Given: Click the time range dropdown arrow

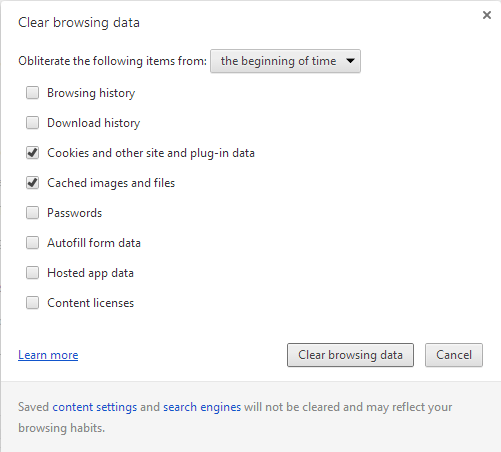Looking at the screenshot, I should point(350,61).
